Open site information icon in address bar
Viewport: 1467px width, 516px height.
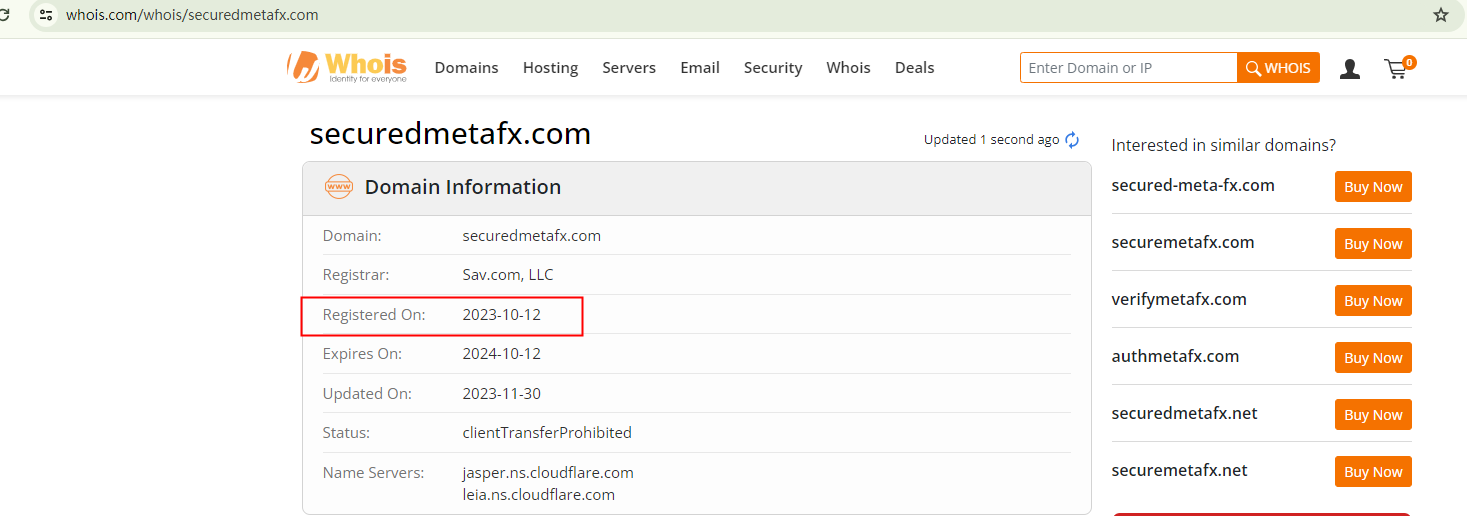(46, 15)
